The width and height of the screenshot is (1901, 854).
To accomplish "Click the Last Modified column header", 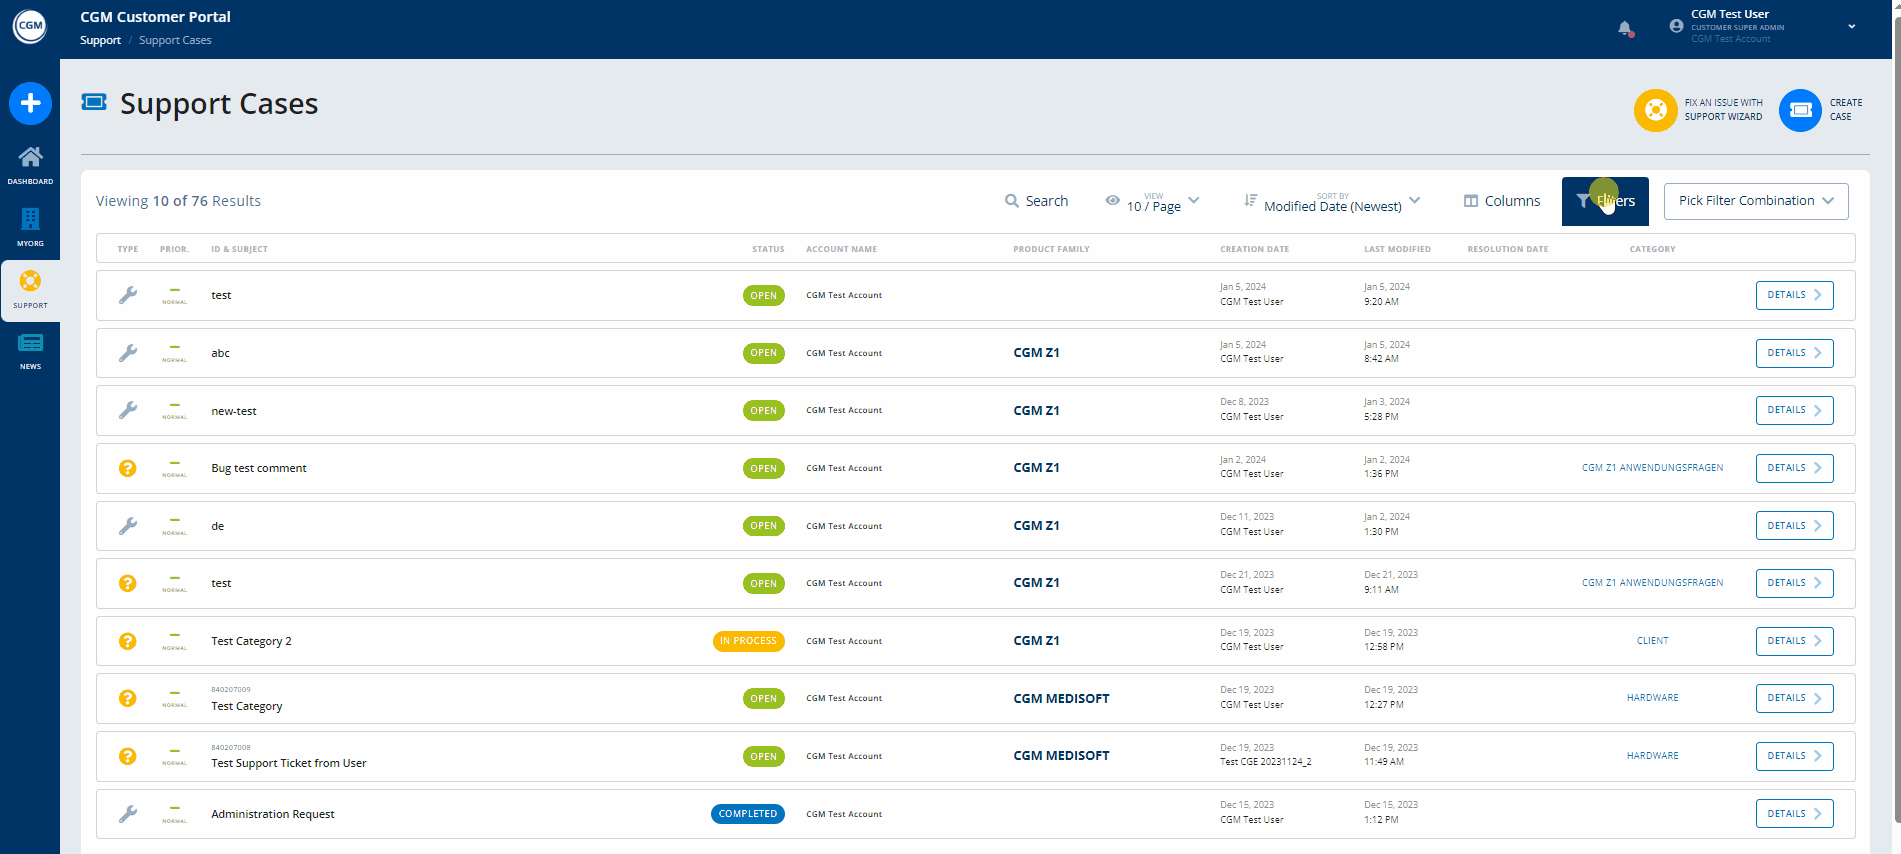I will pos(1397,249).
